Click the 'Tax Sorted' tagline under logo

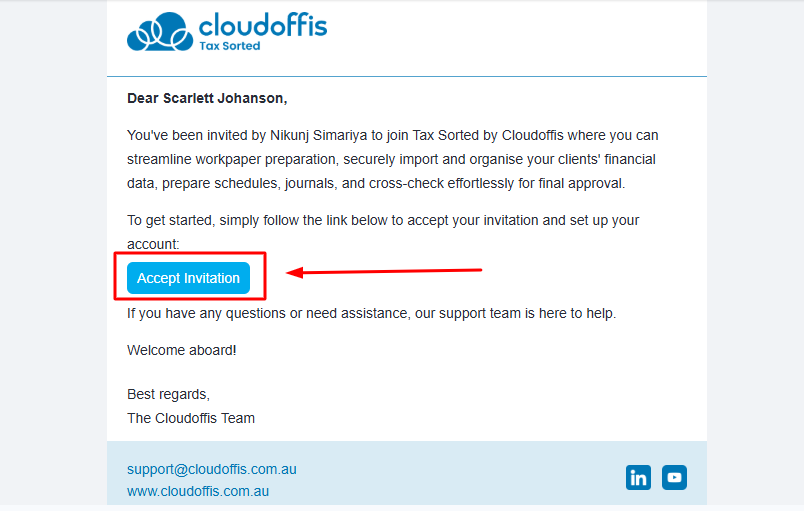coord(229,46)
